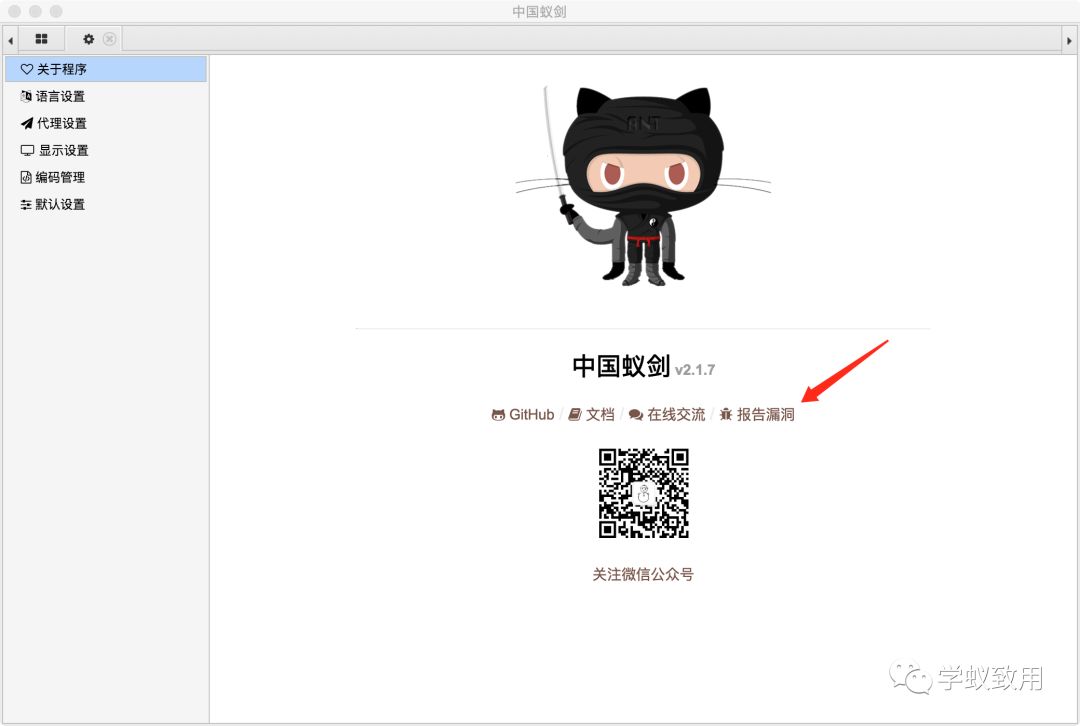Open the GitHub link

(x=523, y=415)
